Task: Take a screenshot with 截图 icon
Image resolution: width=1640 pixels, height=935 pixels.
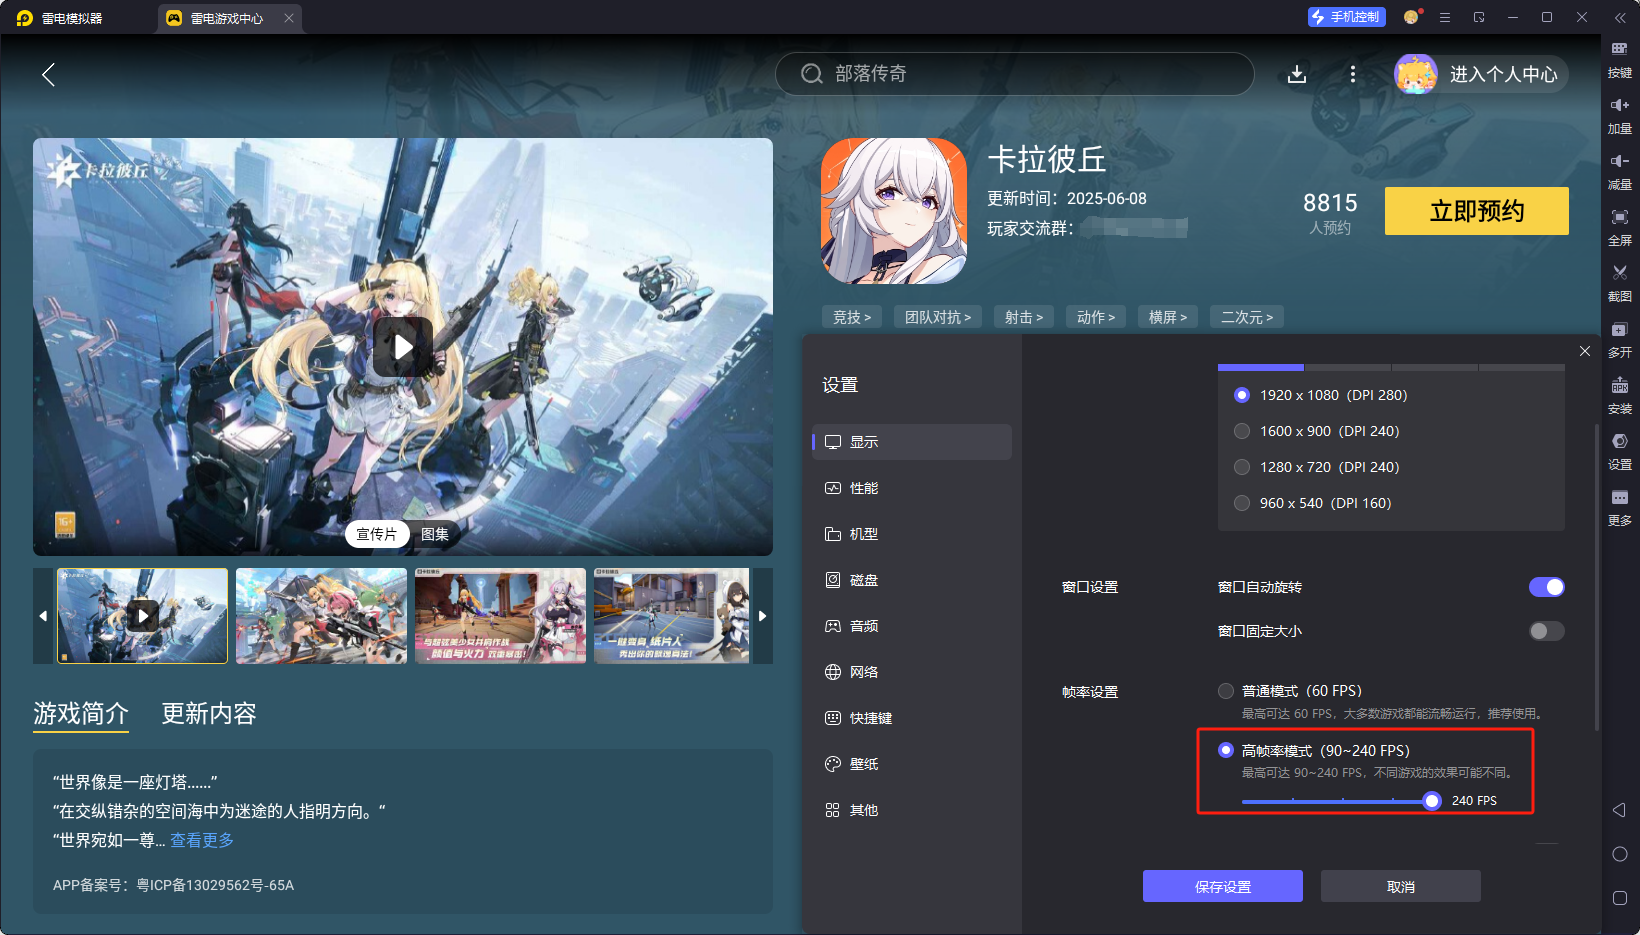Action: click(x=1620, y=283)
